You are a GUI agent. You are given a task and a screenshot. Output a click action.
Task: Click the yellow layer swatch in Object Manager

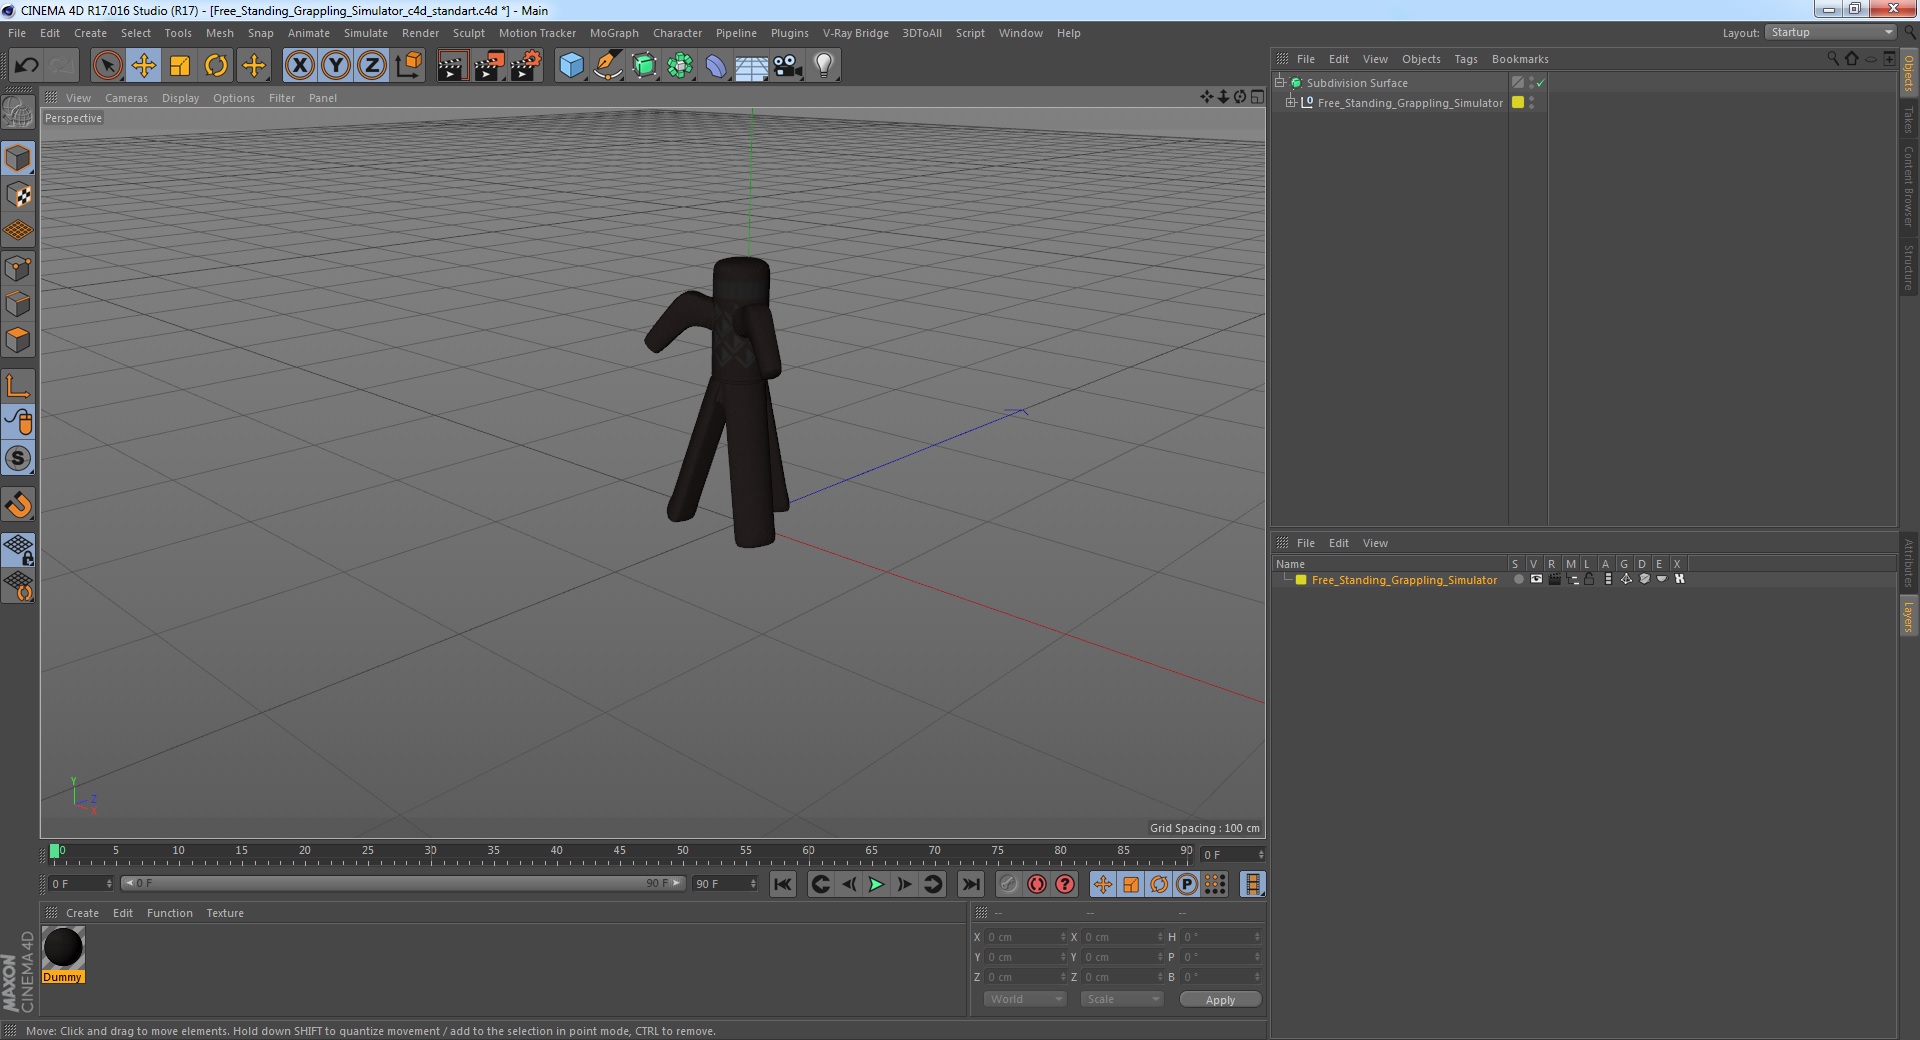coord(1517,102)
